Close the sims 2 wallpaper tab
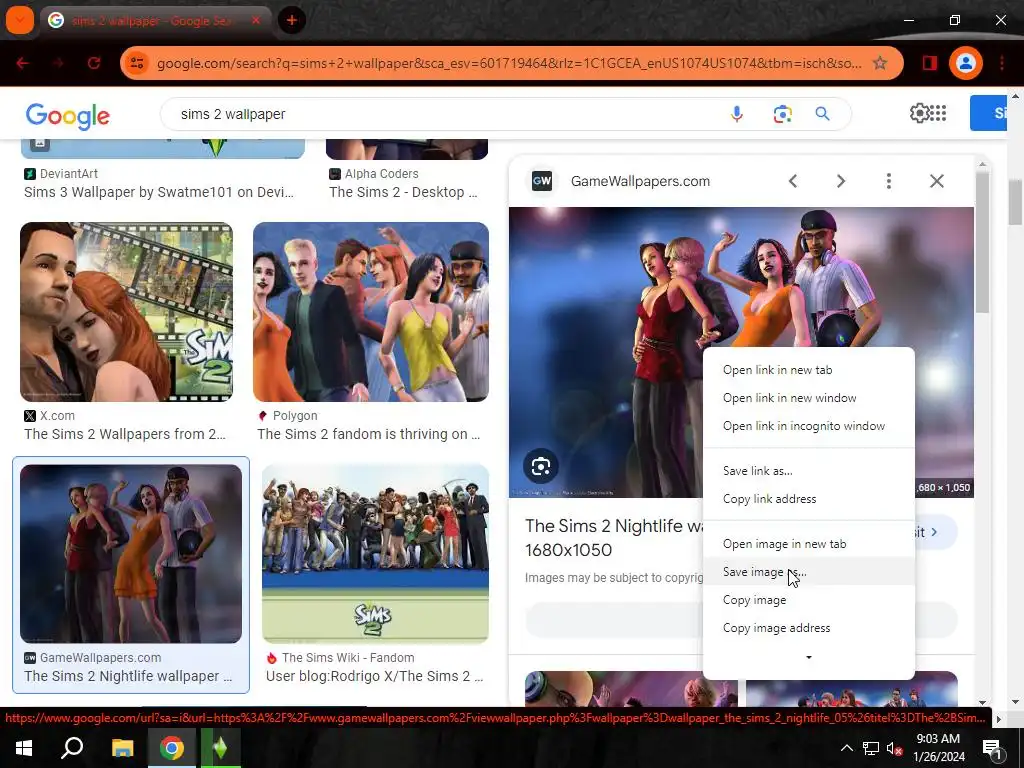 tap(256, 20)
